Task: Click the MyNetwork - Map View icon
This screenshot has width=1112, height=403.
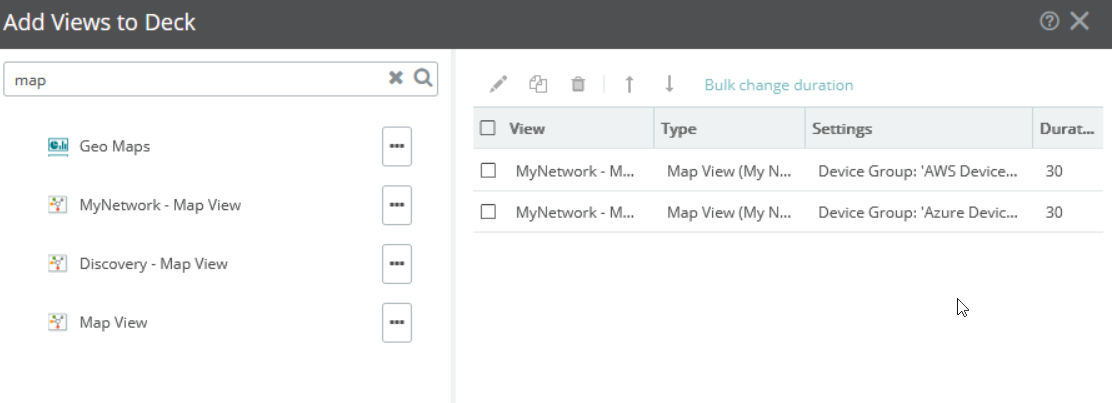Action: pos(57,205)
